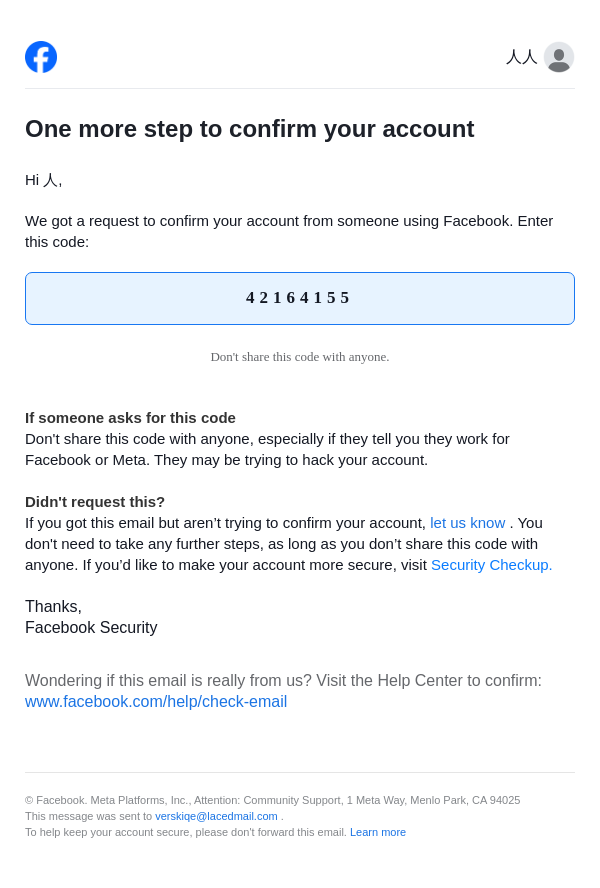Open the "let us know" link

click(467, 522)
